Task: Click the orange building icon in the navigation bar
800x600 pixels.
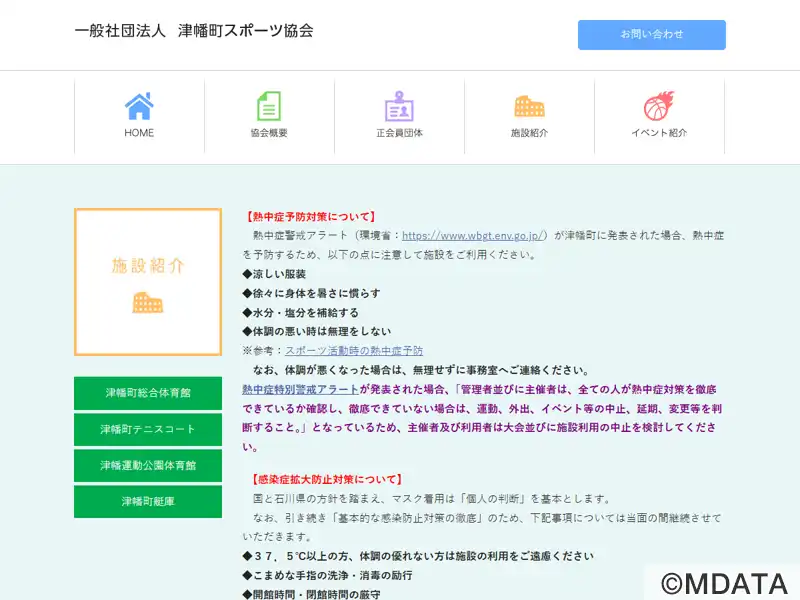Action: pos(529,106)
